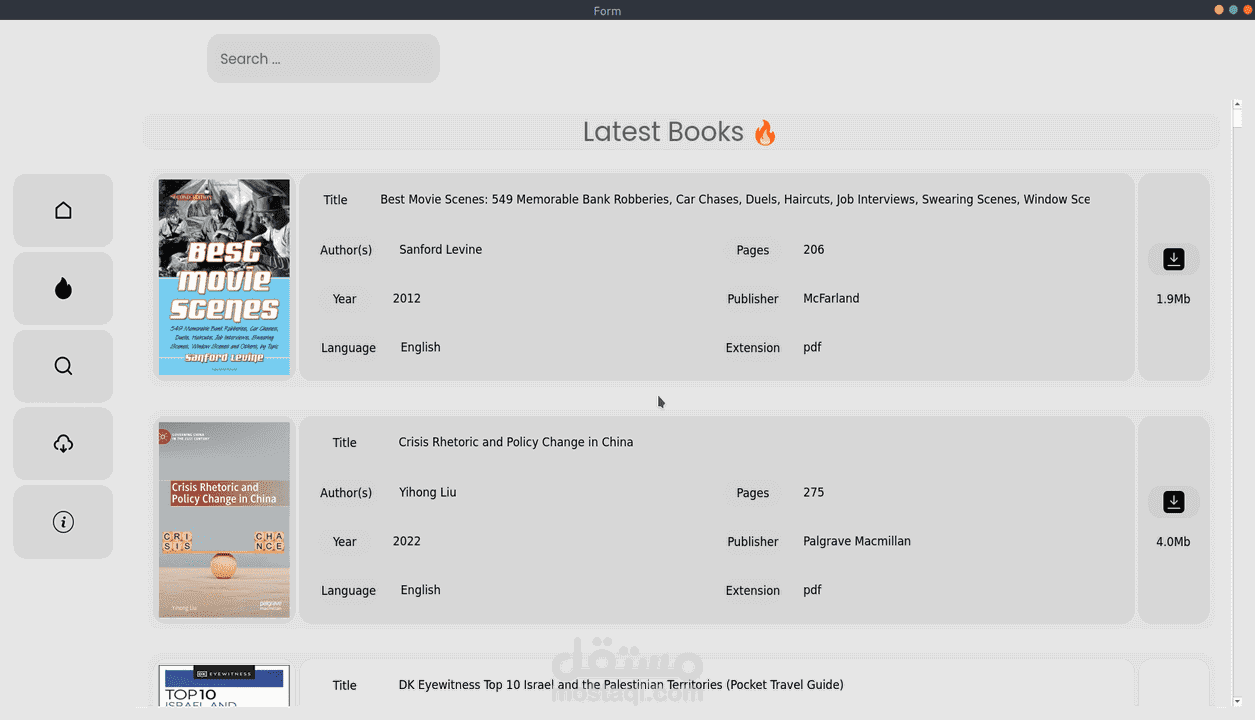Image resolution: width=1255 pixels, height=720 pixels.
Task: Click the pages value 275
Action: (814, 493)
